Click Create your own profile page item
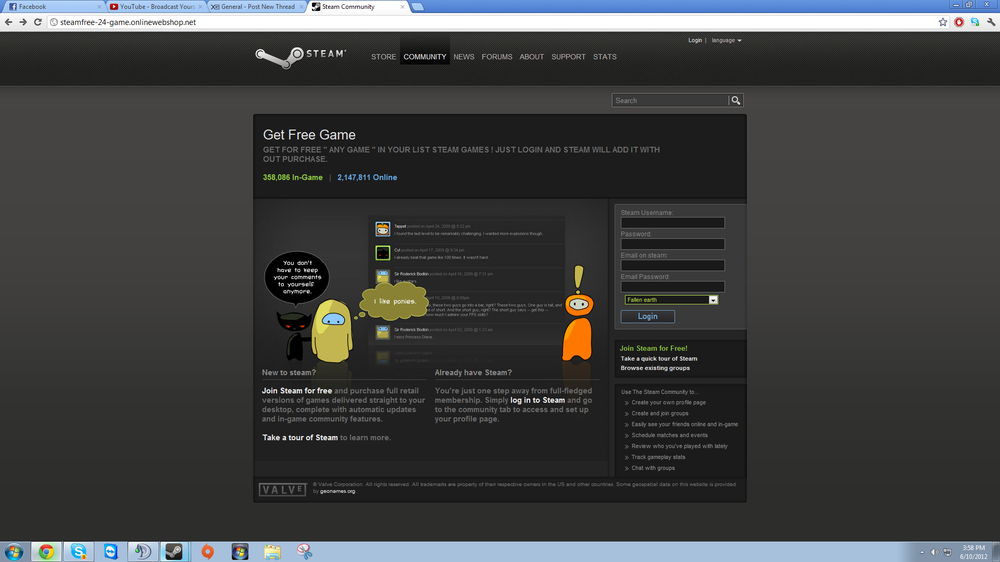This screenshot has height=562, width=1000. (668, 403)
